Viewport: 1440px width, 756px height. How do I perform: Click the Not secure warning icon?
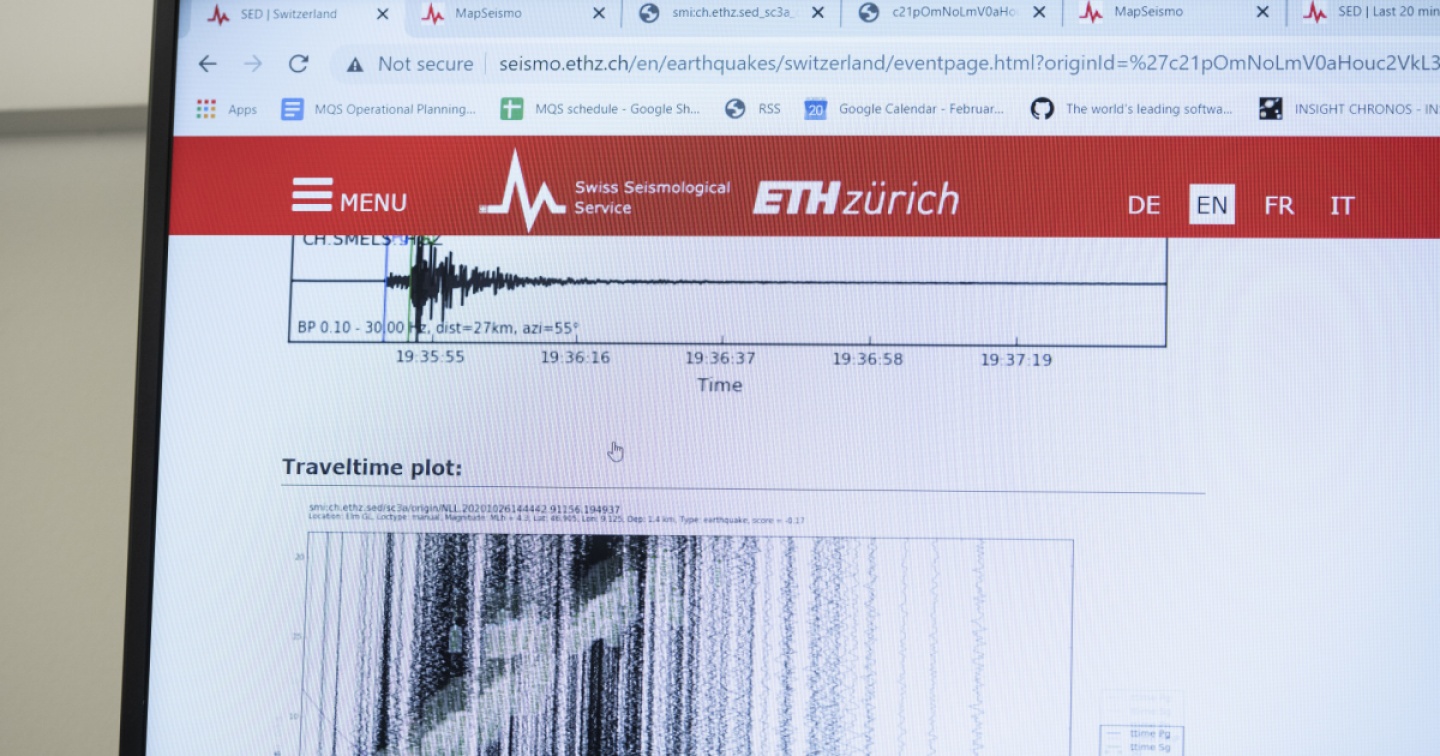pyautogui.click(x=355, y=65)
